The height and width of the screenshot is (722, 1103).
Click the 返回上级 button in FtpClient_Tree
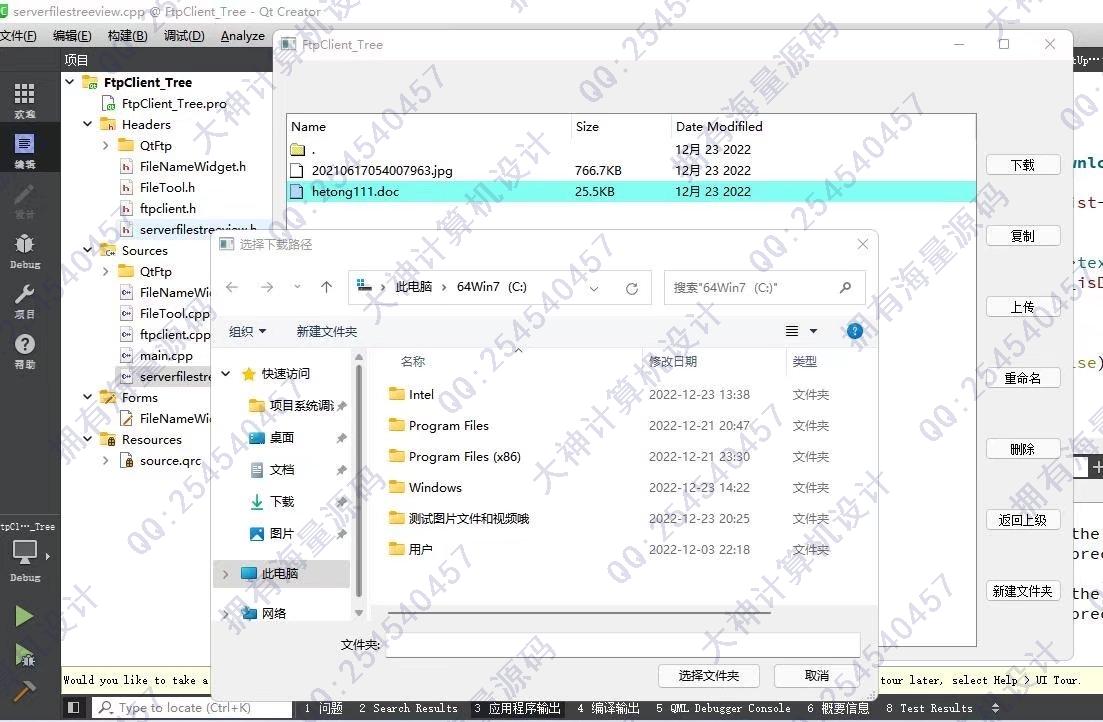pyautogui.click(x=1023, y=521)
